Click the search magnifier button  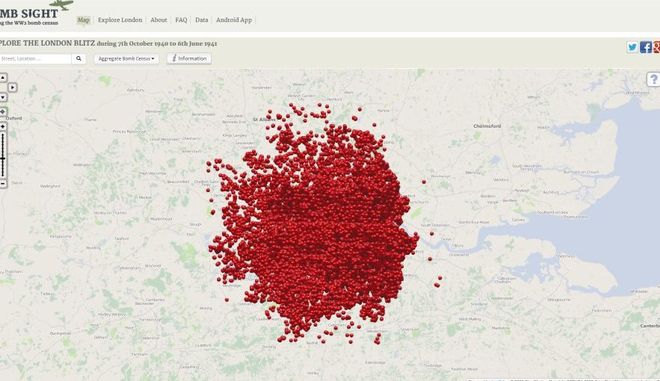click(79, 59)
